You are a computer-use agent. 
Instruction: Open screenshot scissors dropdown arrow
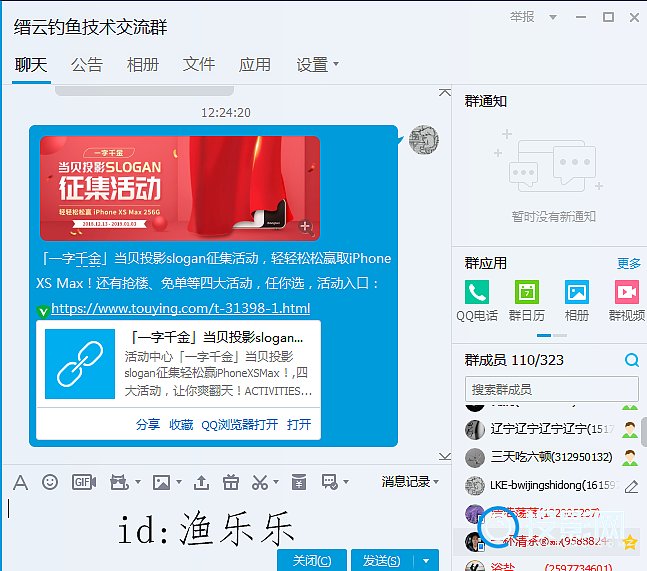coord(276,484)
